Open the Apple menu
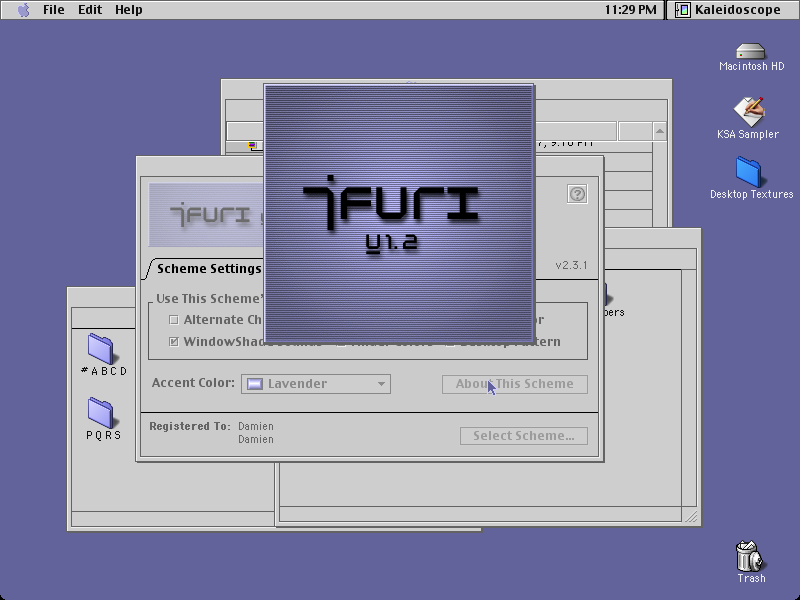 (x=23, y=10)
